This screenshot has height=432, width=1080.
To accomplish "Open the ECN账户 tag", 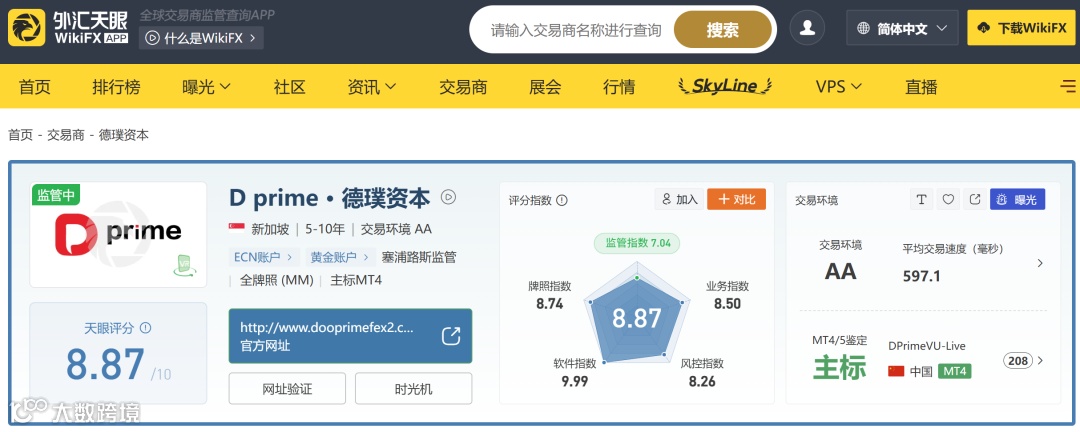I will (x=263, y=257).
